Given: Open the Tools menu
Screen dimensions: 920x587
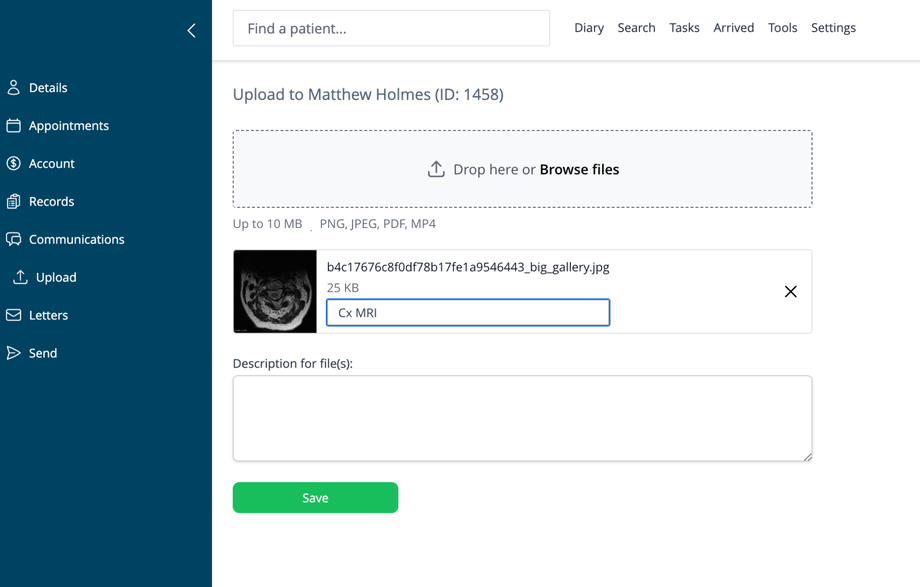Looking at the screenshot, I should [782, 28].
